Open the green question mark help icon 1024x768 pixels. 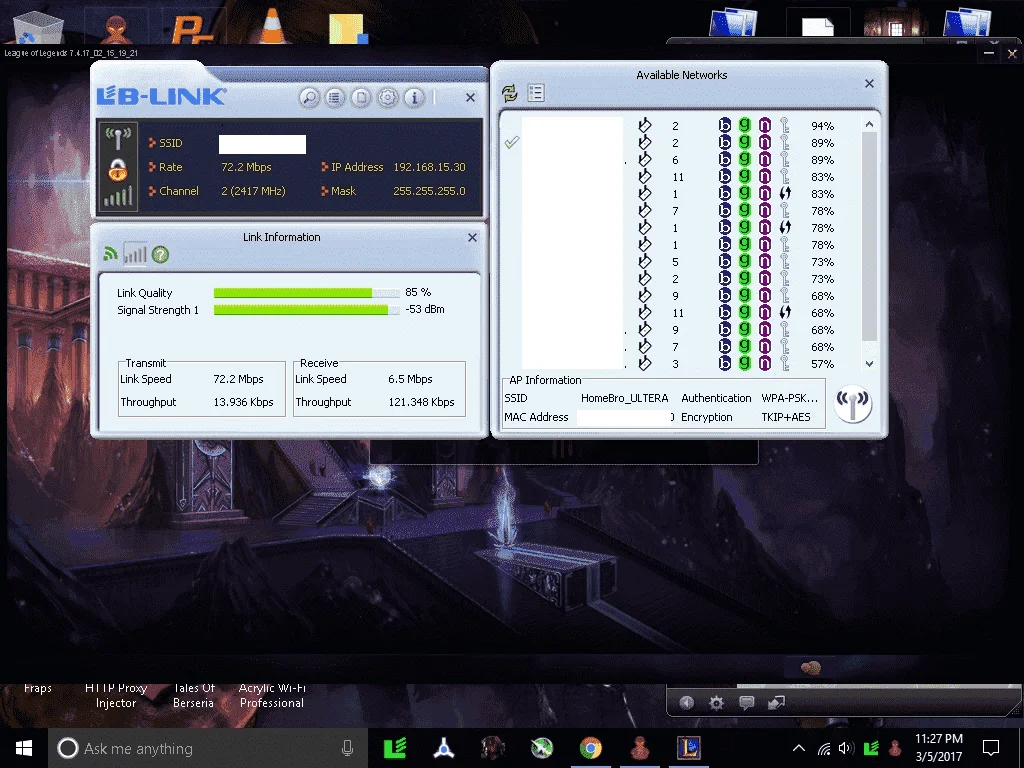click(x=161, y=255)
